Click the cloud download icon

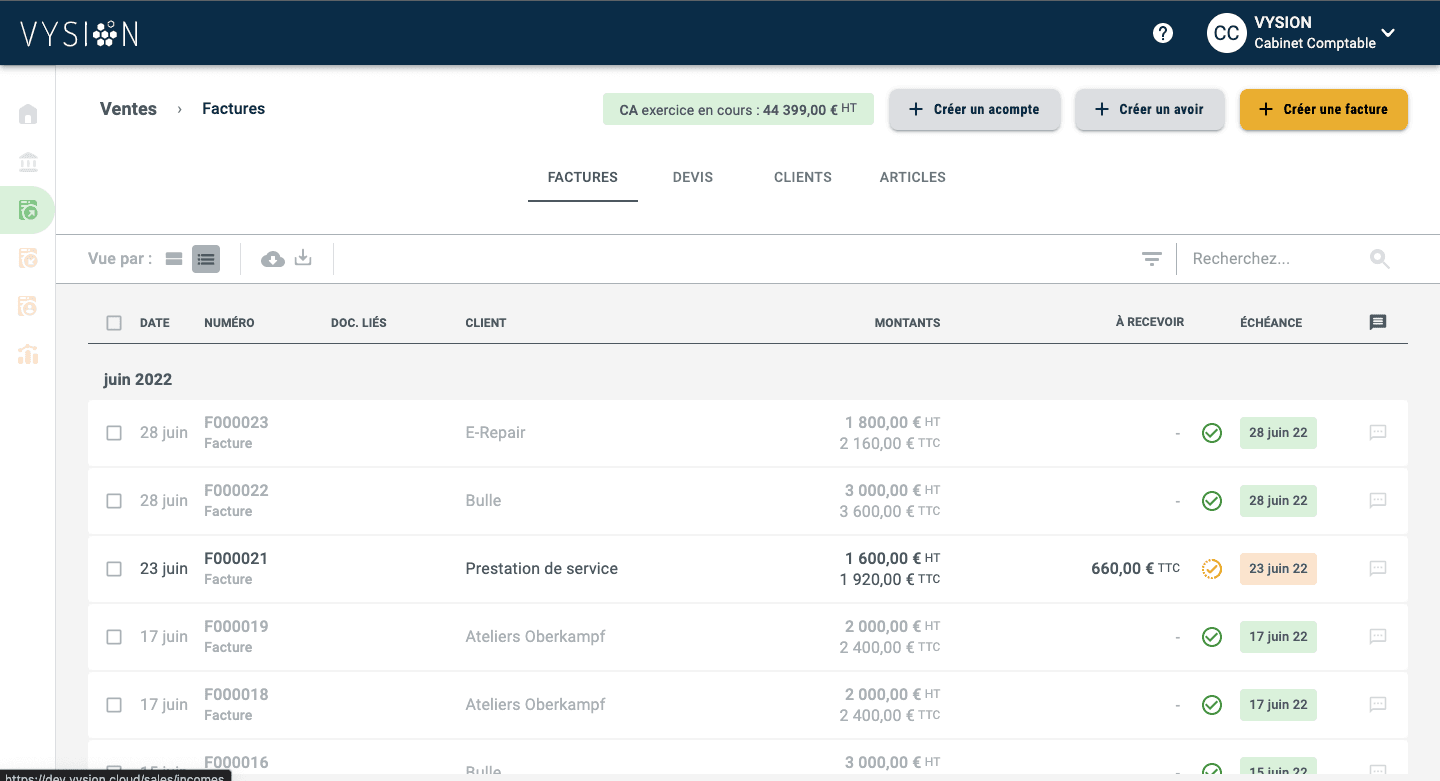click(272, 259)
